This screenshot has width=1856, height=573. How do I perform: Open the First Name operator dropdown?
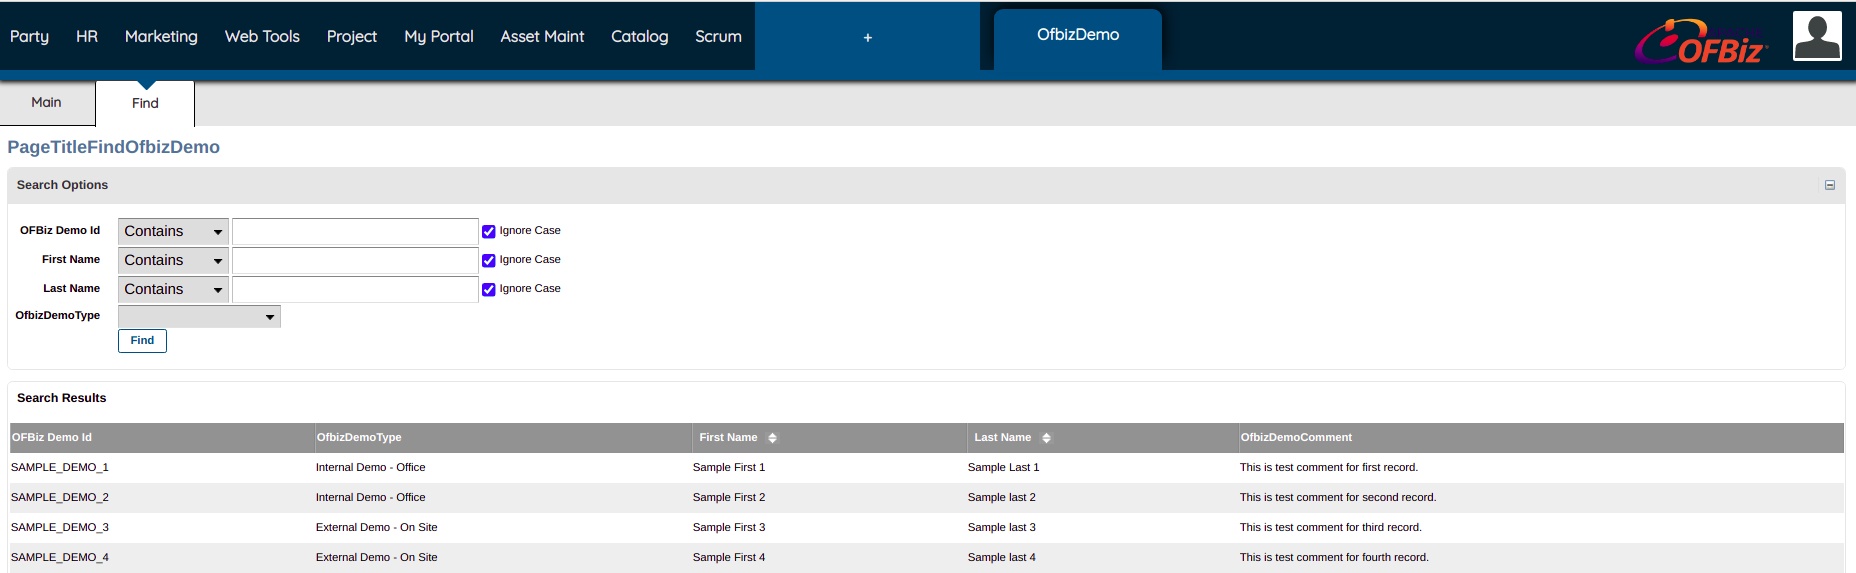tap(173, 260)
